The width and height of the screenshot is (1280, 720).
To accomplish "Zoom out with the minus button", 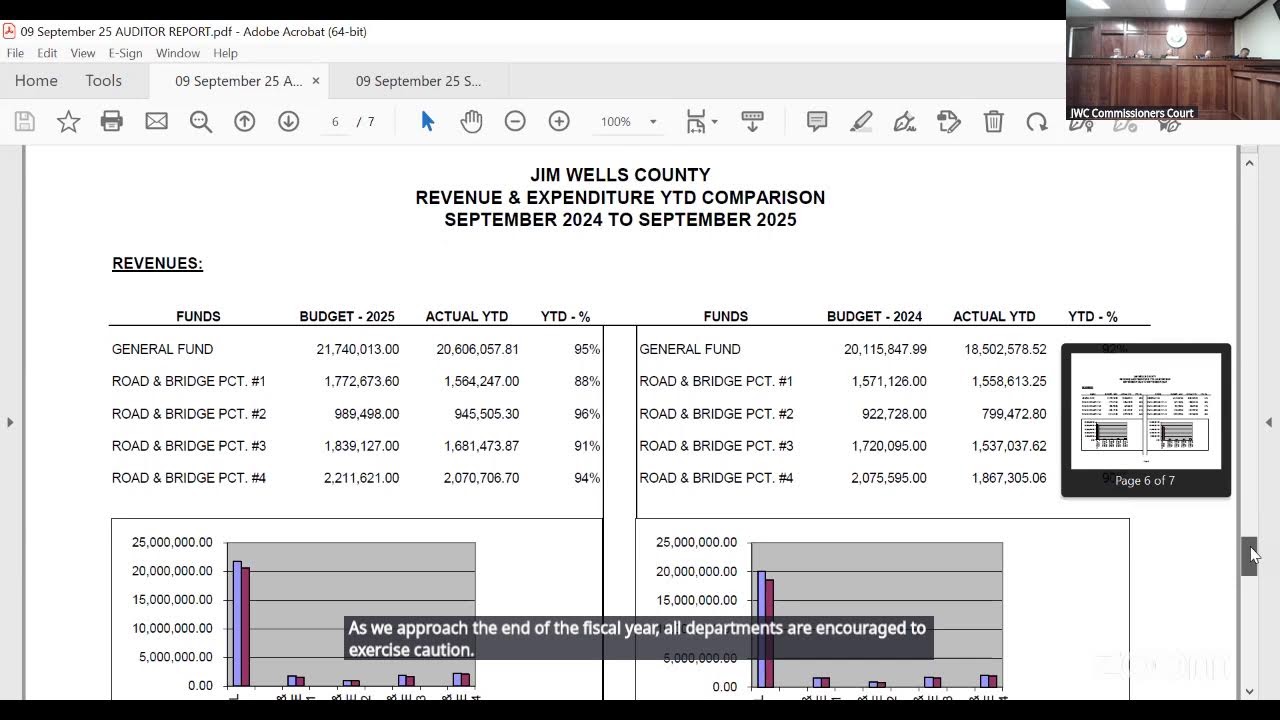I will (x=515, y=122).
